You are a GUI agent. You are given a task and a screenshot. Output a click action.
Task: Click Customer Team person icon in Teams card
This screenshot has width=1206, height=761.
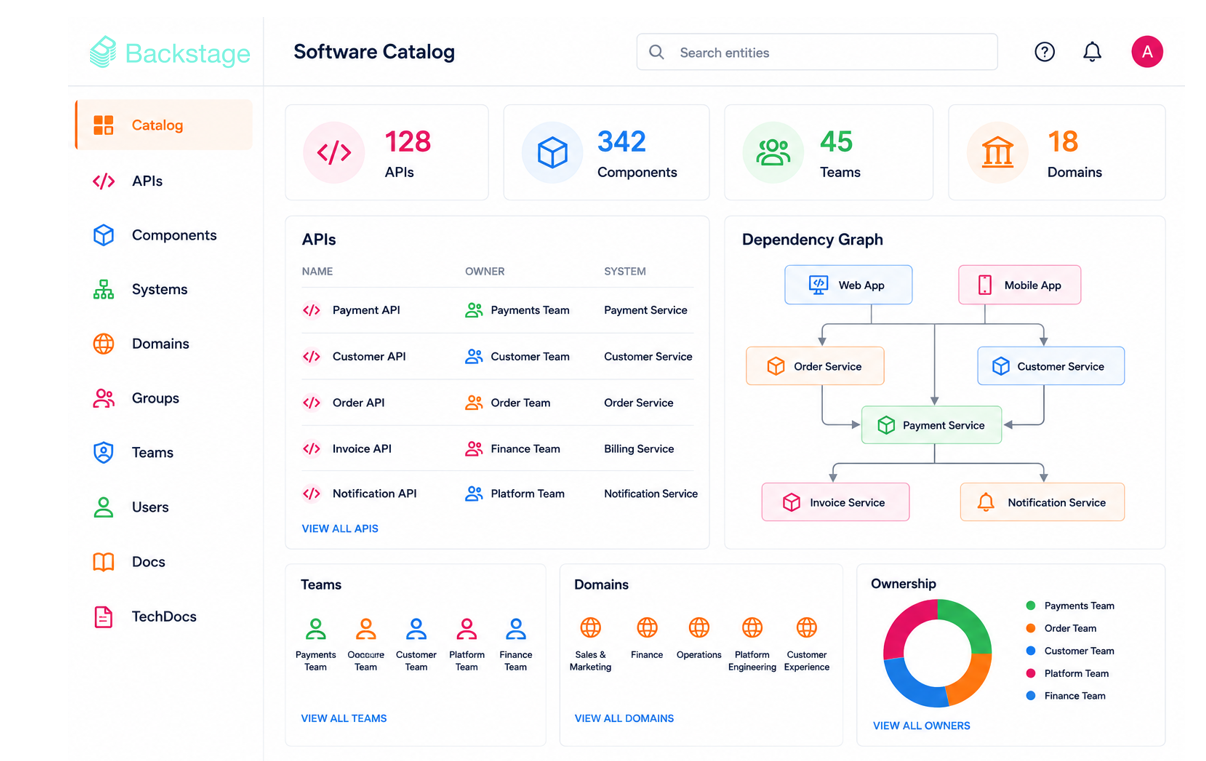point(416,629)
